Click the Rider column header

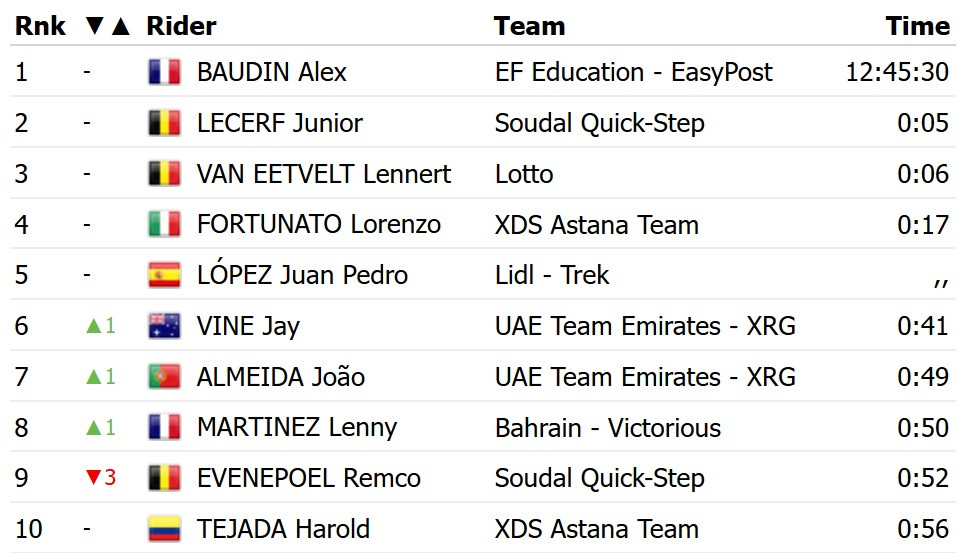click(181, 26)
